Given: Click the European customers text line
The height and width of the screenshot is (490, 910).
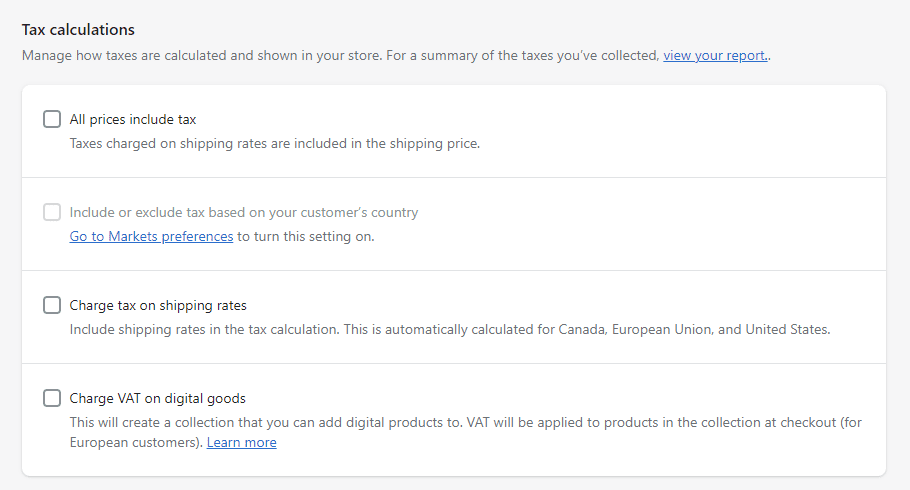Looking at the screenshot, I should tap(136, 442).
